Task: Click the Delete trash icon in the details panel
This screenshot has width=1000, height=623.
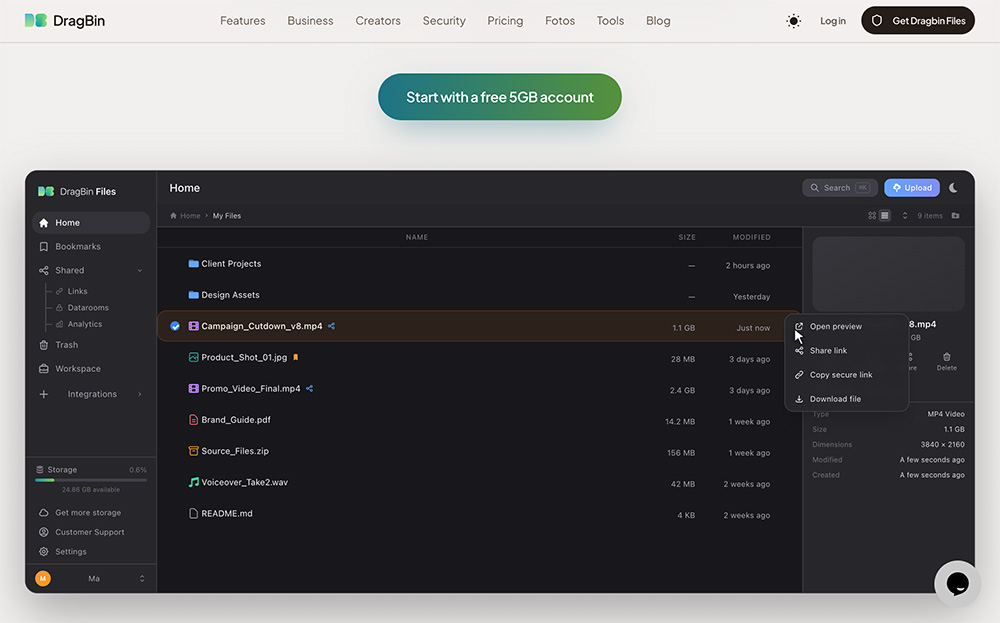Action: click(x=946, y=356)
